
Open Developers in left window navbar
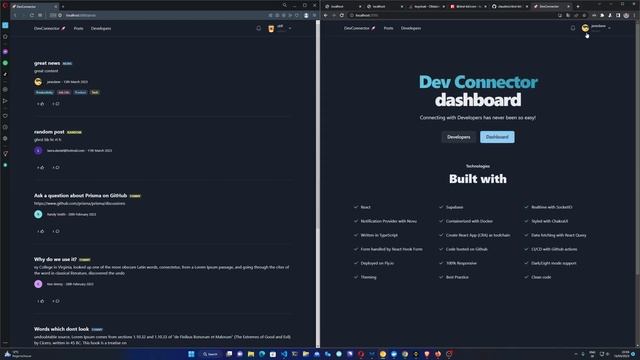pos(101,29)
